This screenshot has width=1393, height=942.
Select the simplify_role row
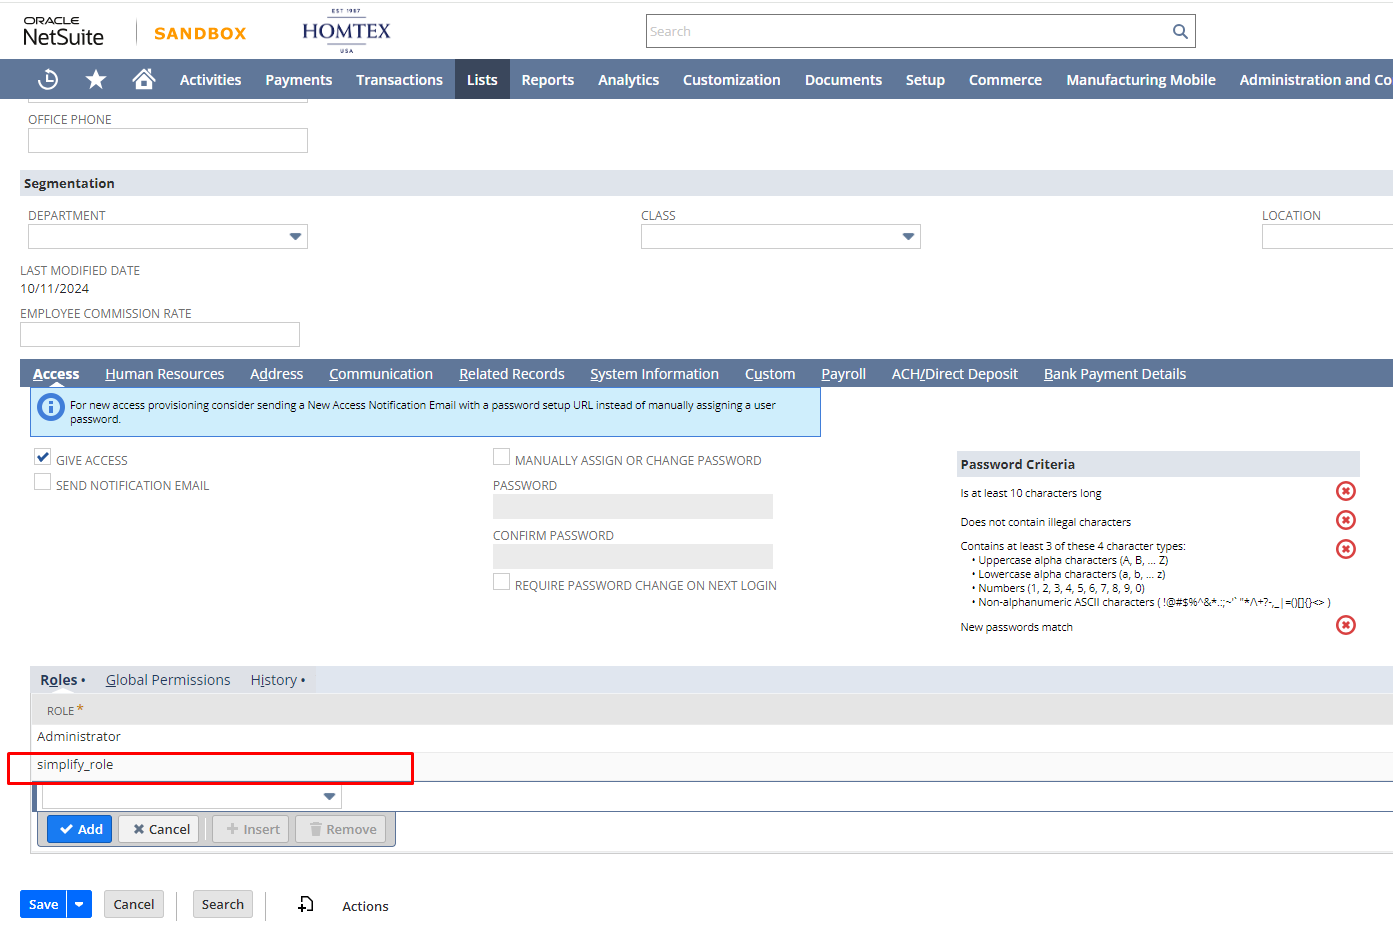(x=712, y=765)
